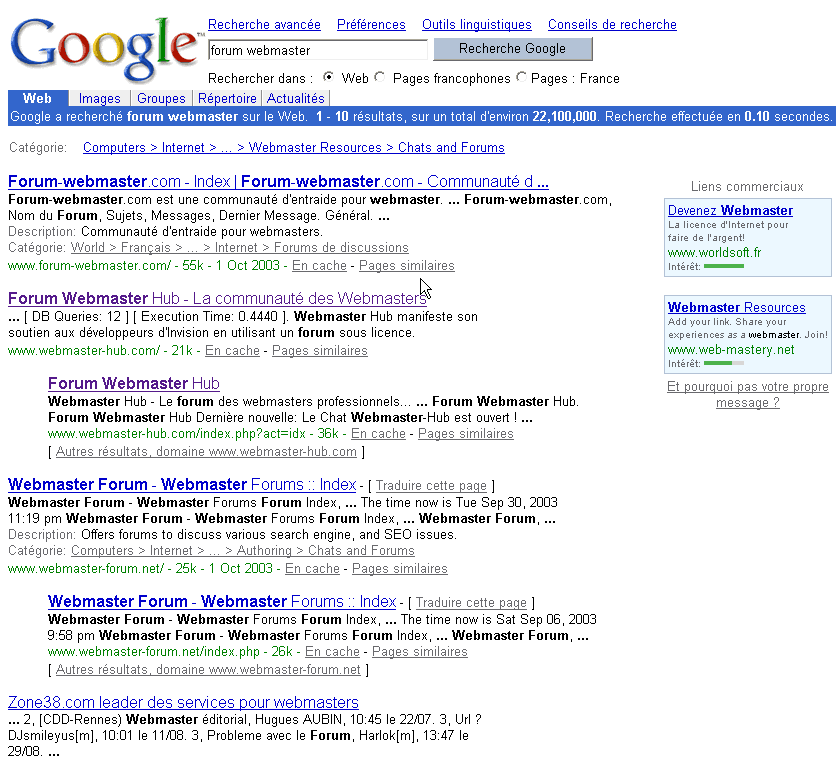
Task: Show Pages similaires for the webmaster-forum.net 25k result
Action: (x=400, y=568)
